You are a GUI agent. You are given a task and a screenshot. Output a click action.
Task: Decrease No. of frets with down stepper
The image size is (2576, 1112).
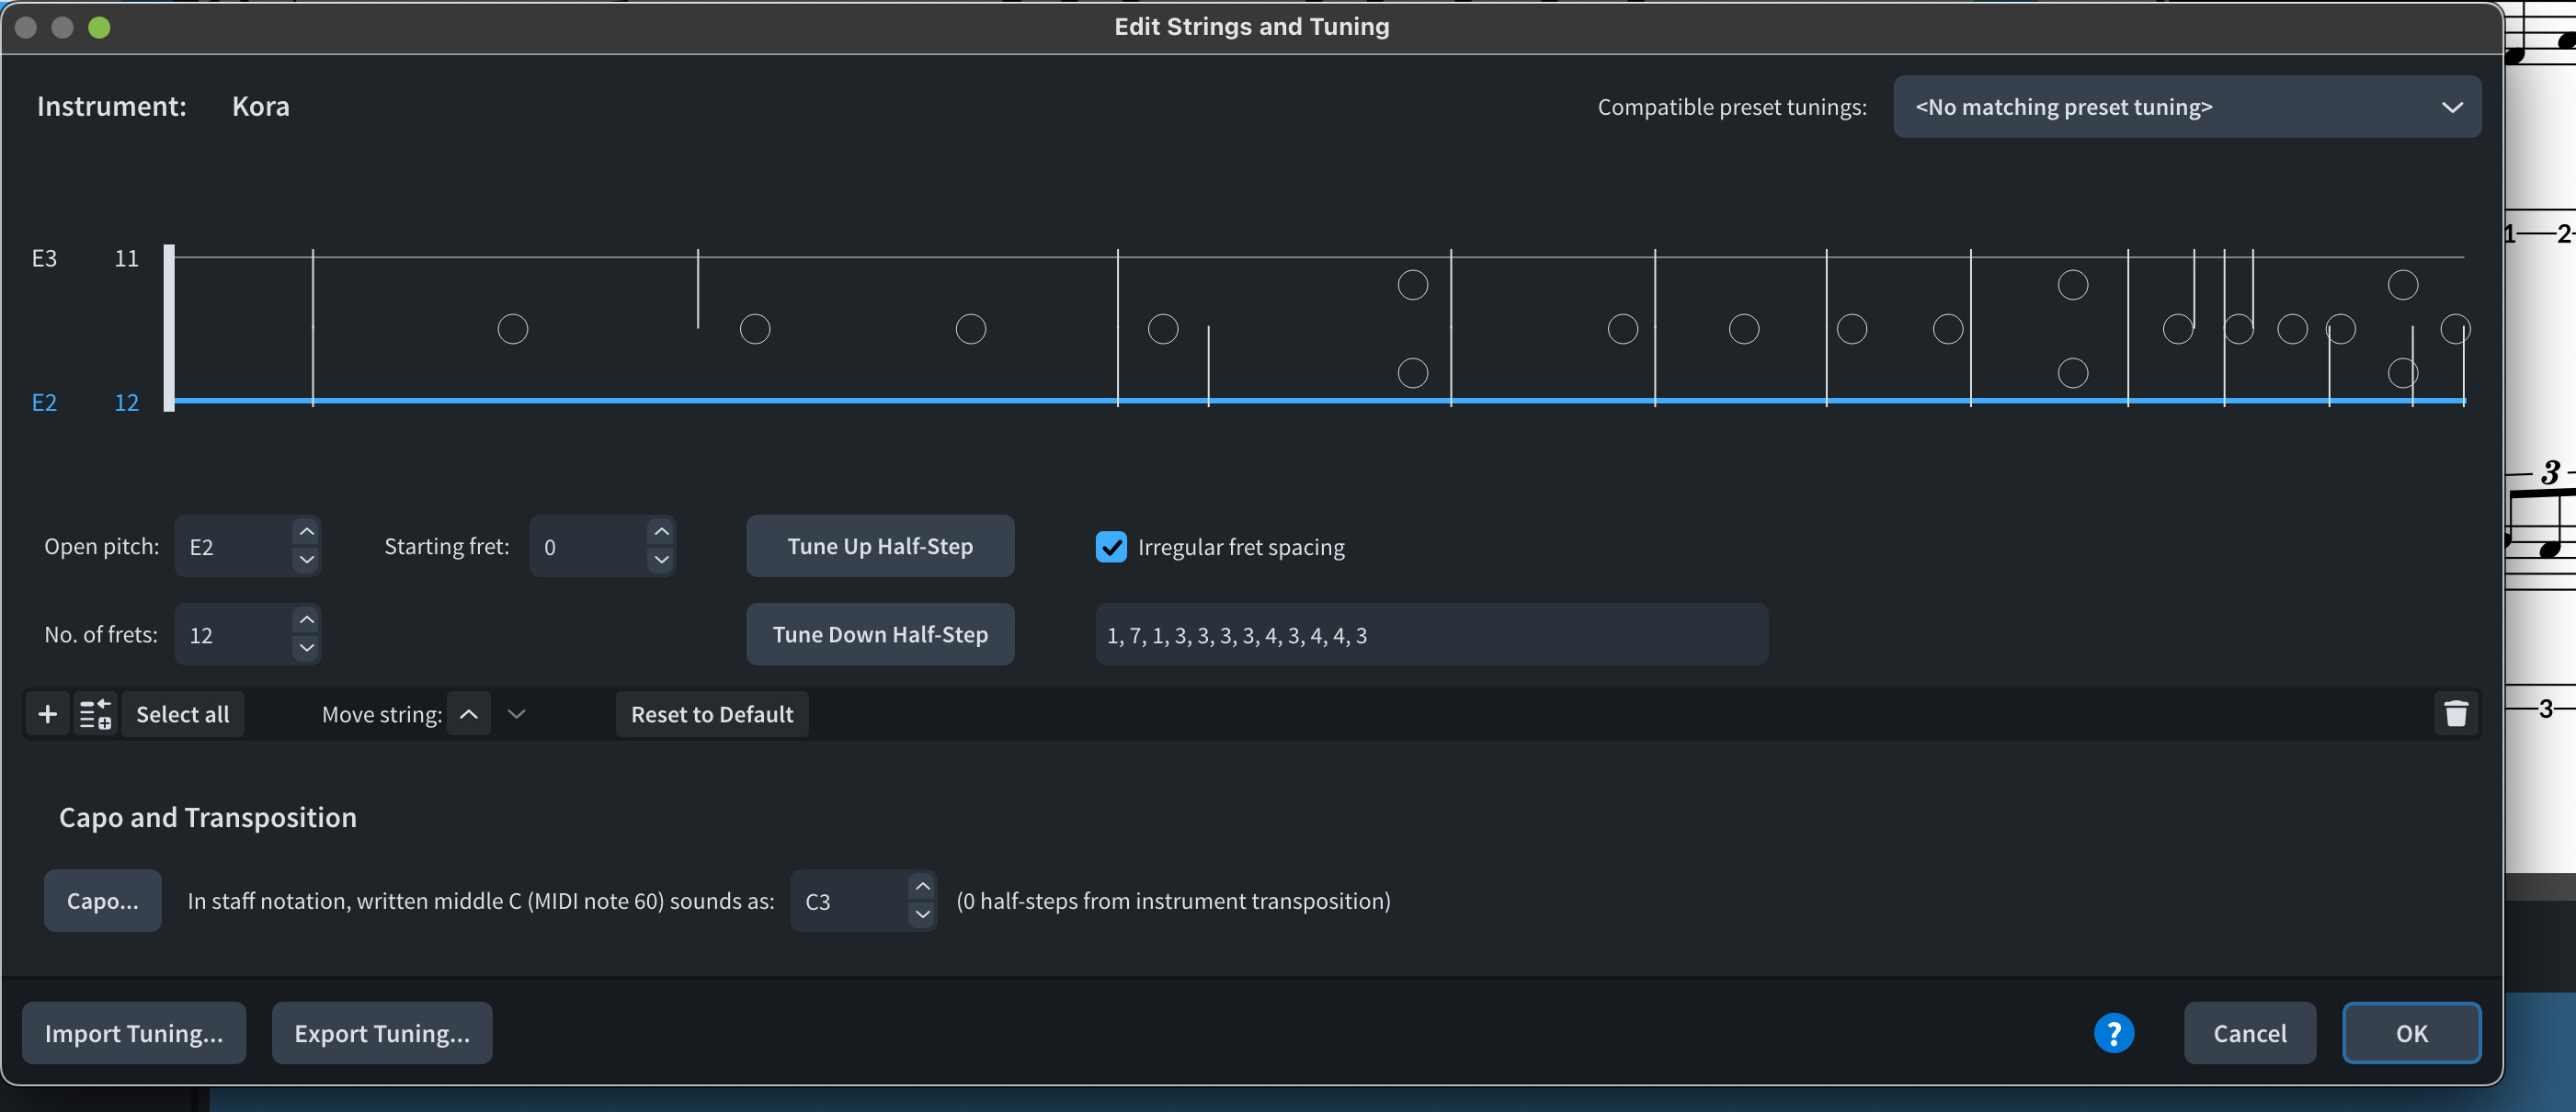(x=307, y=648)
